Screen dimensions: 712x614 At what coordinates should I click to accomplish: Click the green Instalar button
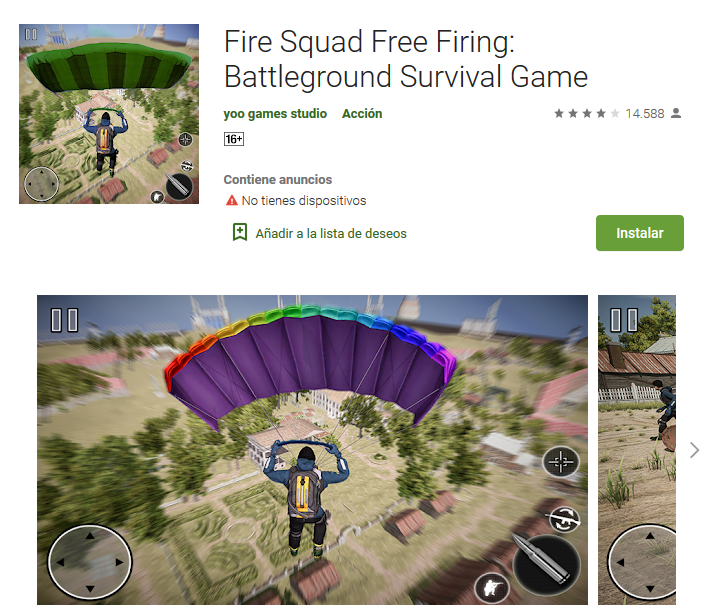pyautogui.click(x=639, y=233)
